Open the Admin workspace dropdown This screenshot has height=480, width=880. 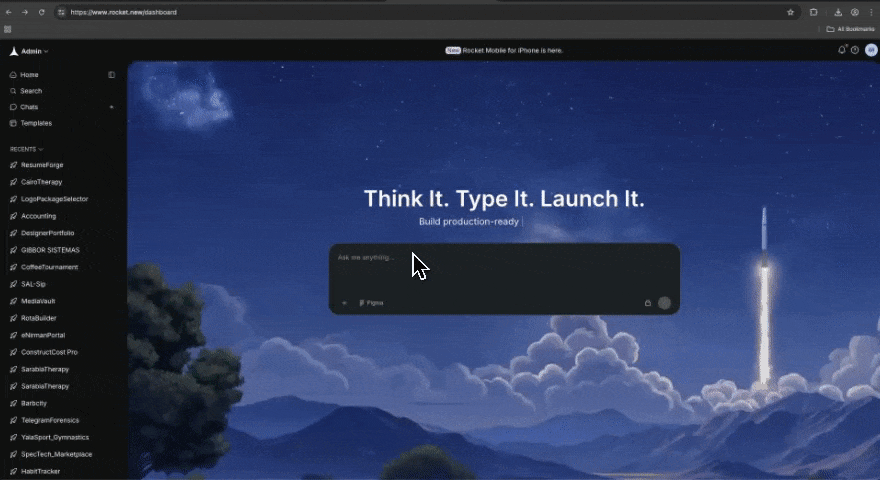(34, 51)
